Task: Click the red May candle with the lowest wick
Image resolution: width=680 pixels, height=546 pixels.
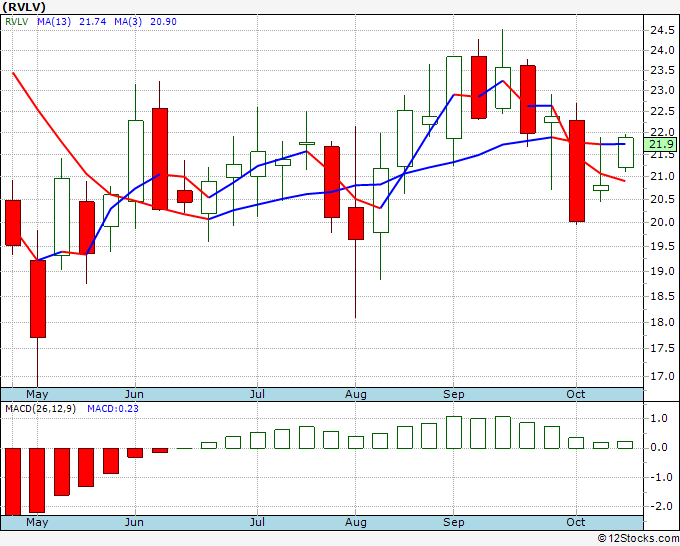Action: tap(38, 299)
